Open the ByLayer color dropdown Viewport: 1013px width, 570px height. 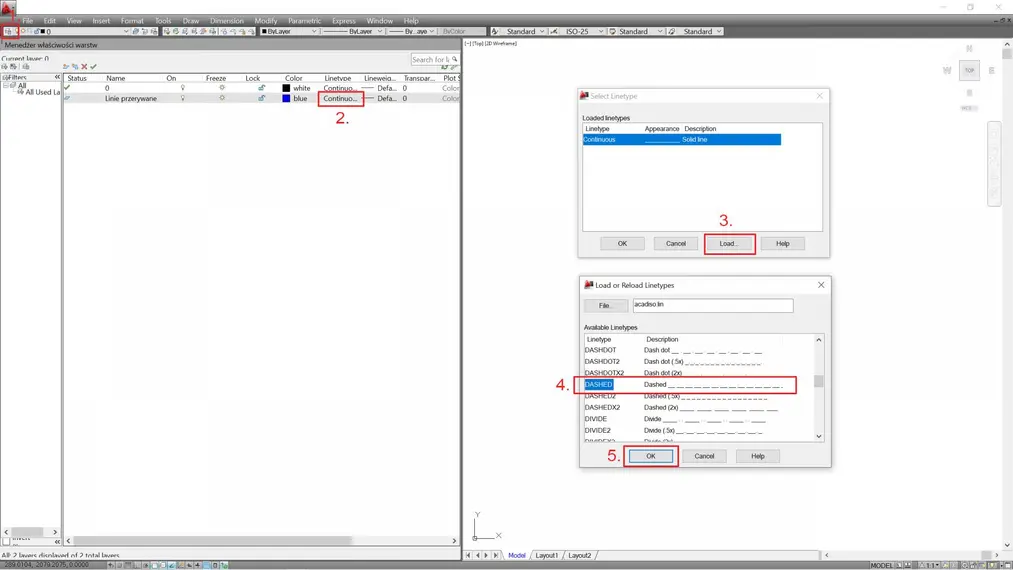pos(314,31)
